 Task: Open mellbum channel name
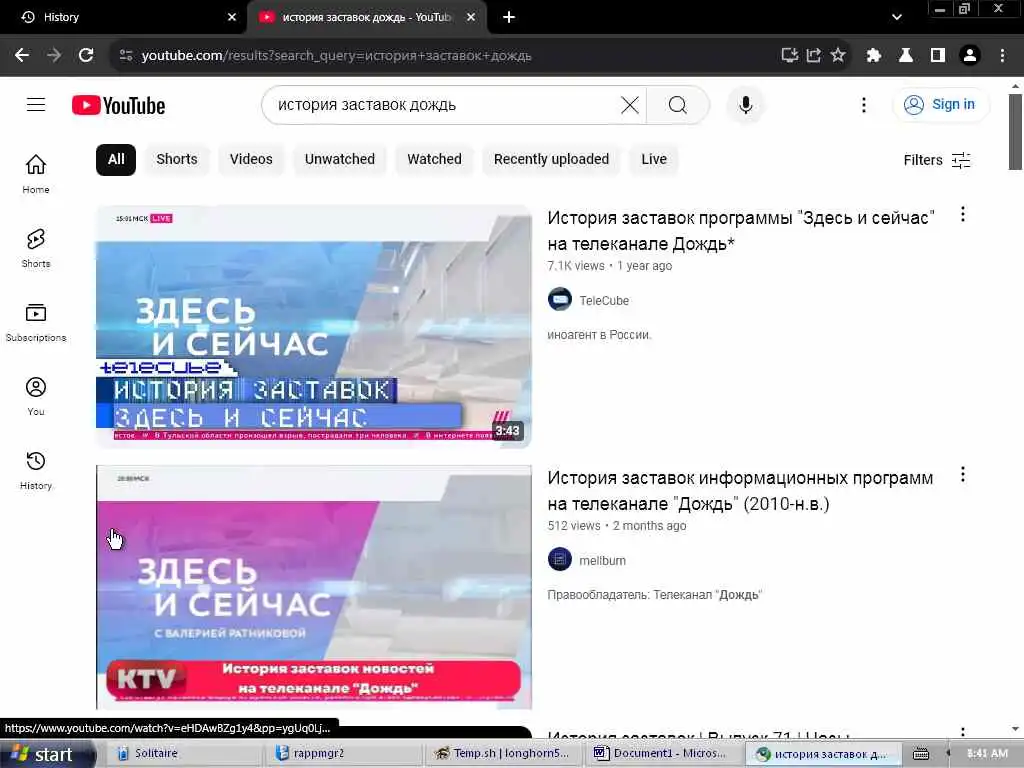point(602,560)
